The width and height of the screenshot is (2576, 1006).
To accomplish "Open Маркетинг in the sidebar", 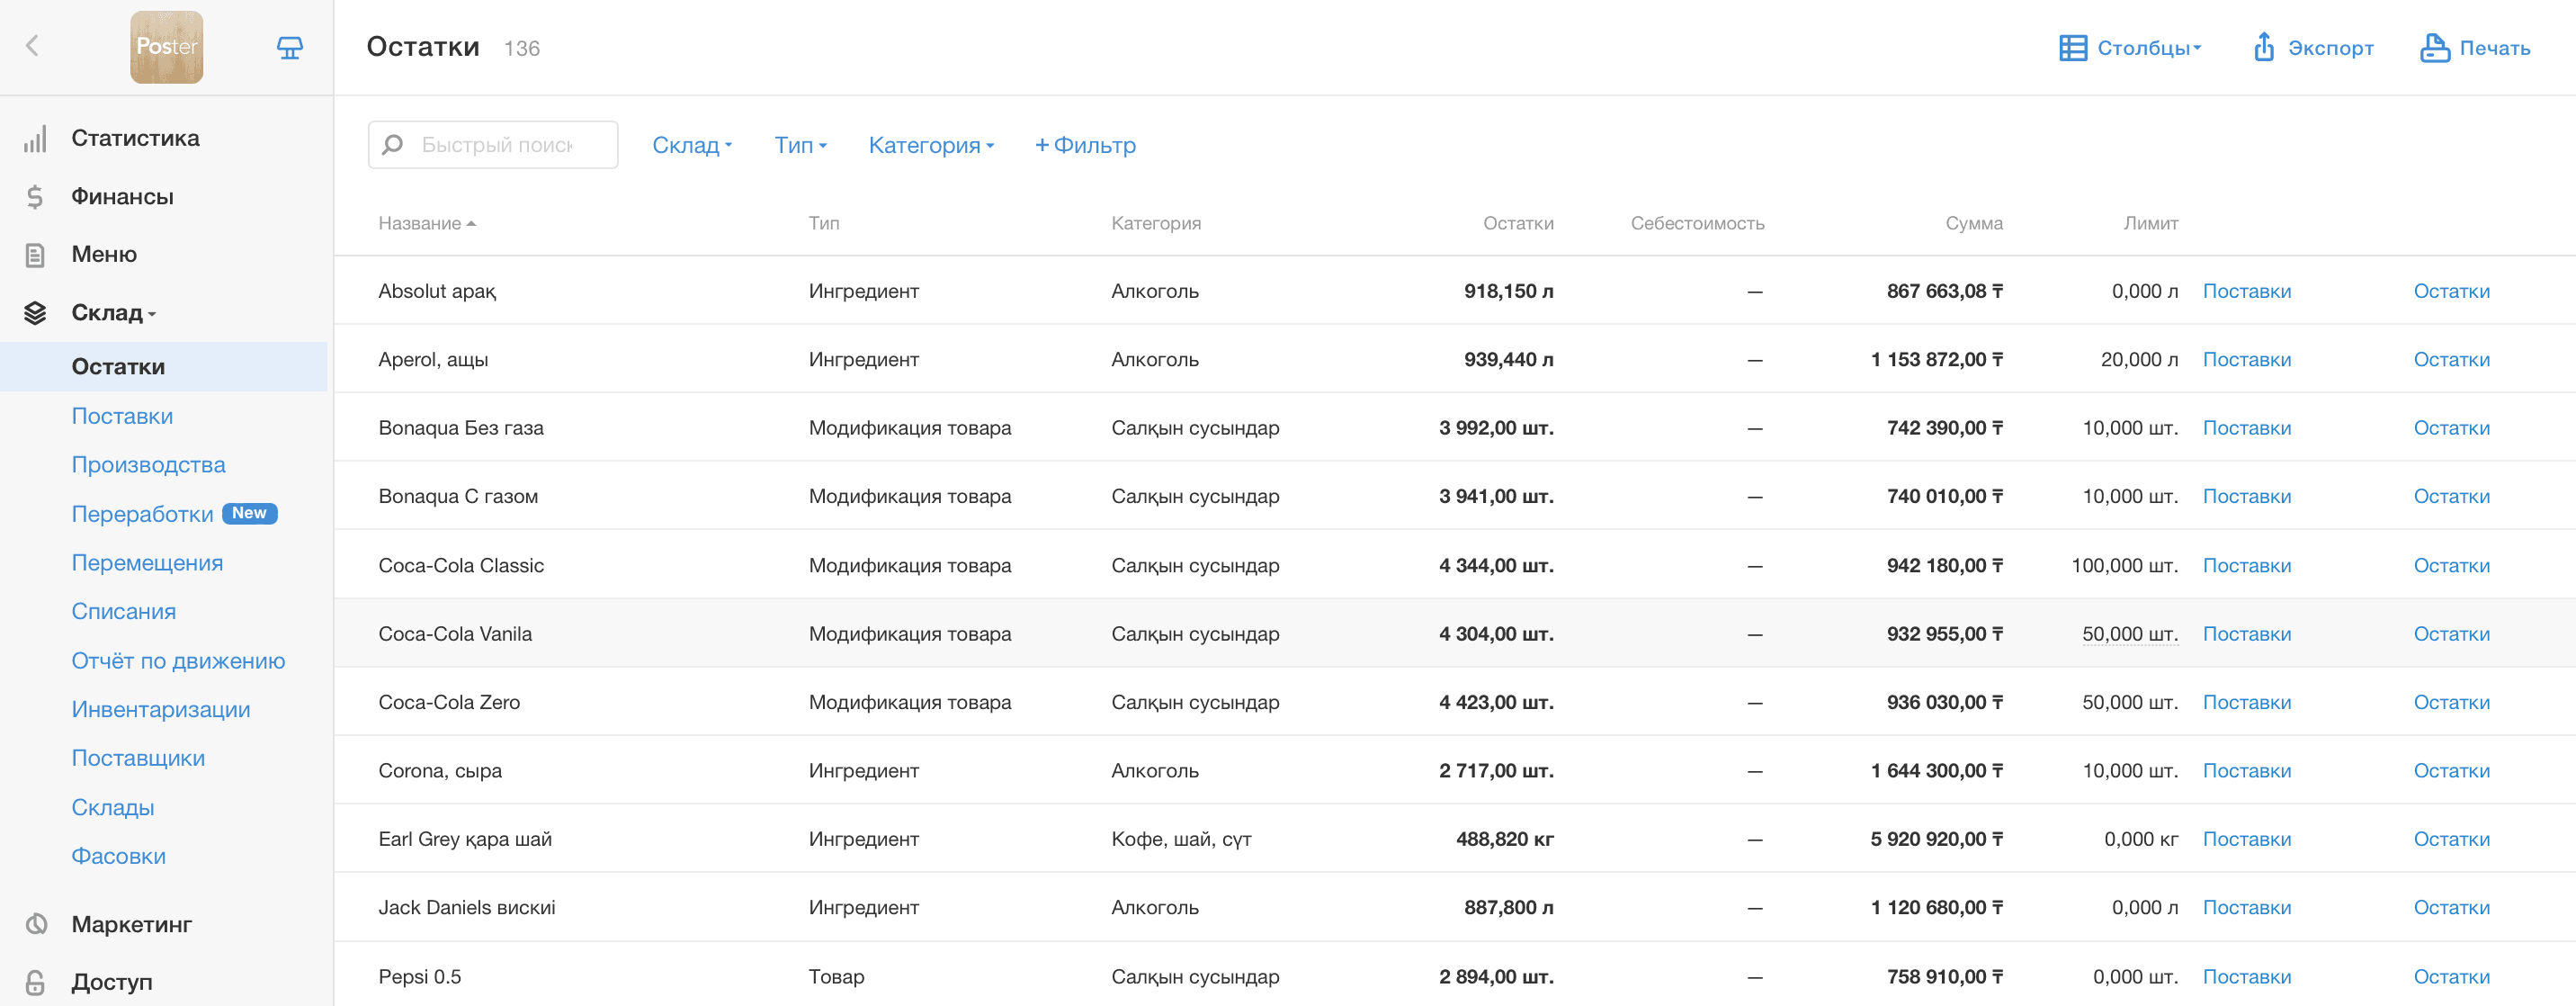I will pyautogui.click(x=131, y=924).
